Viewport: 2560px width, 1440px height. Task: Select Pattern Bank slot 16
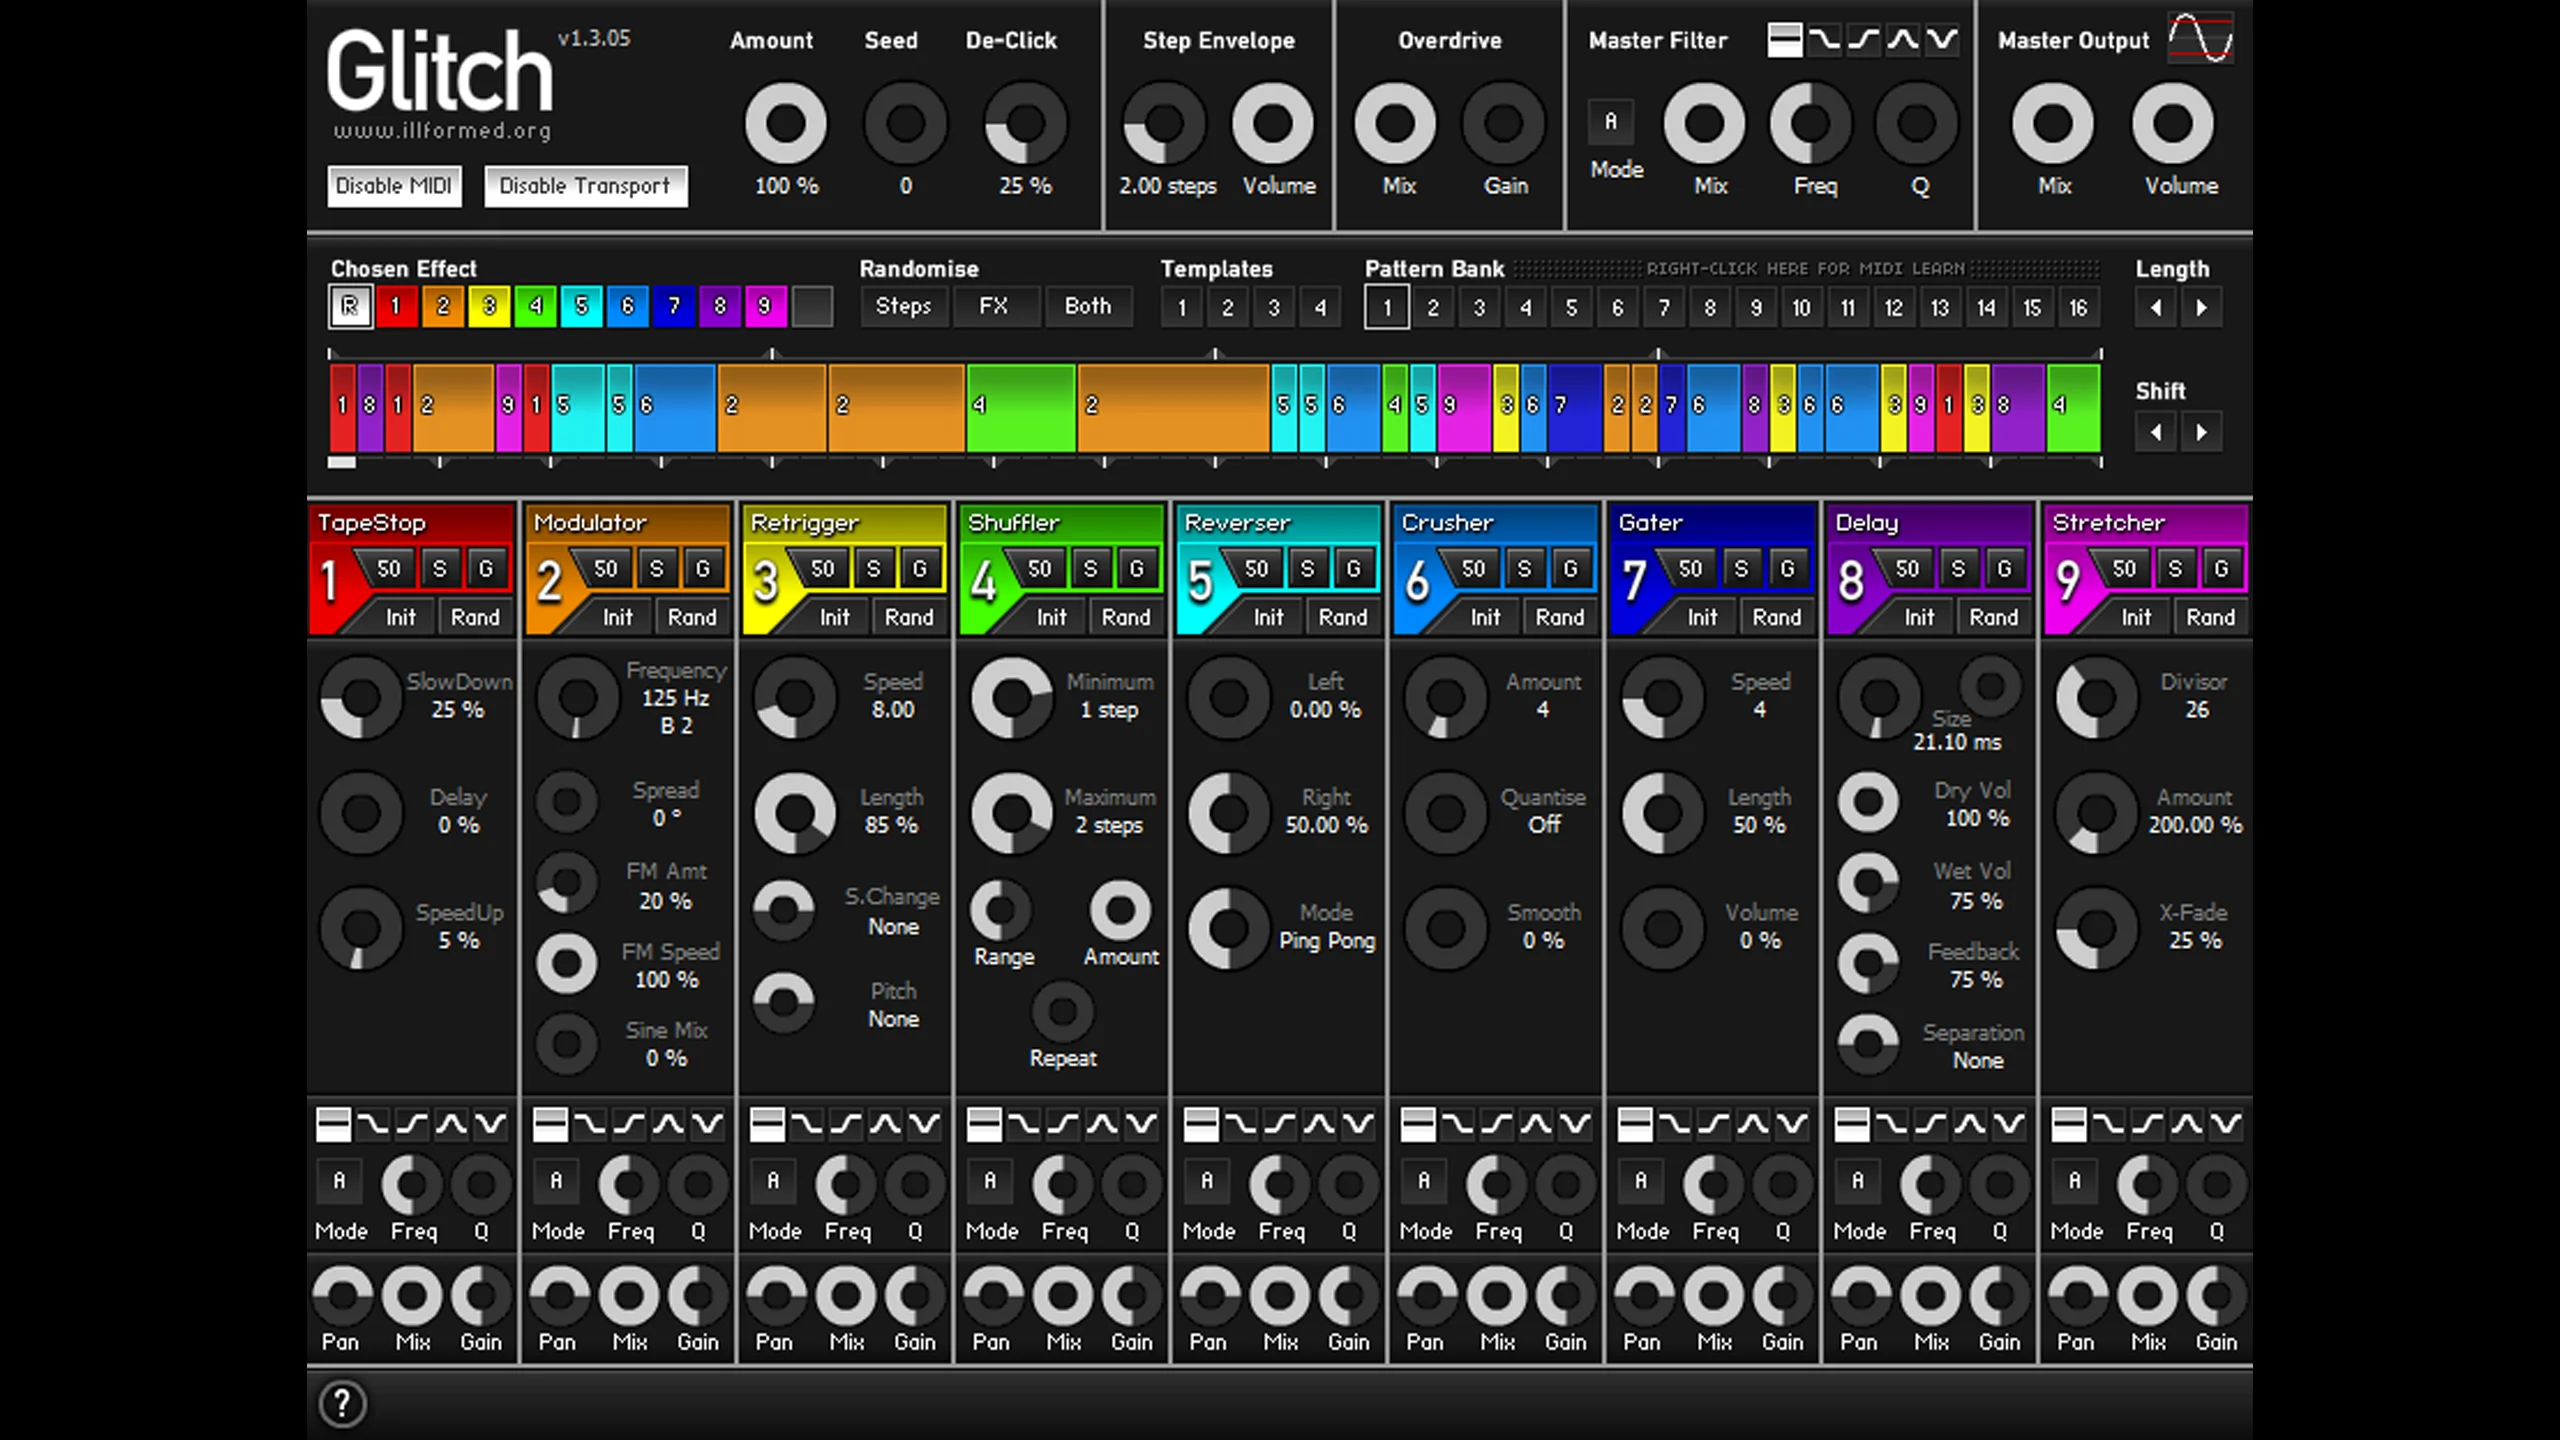point(2079,308)
